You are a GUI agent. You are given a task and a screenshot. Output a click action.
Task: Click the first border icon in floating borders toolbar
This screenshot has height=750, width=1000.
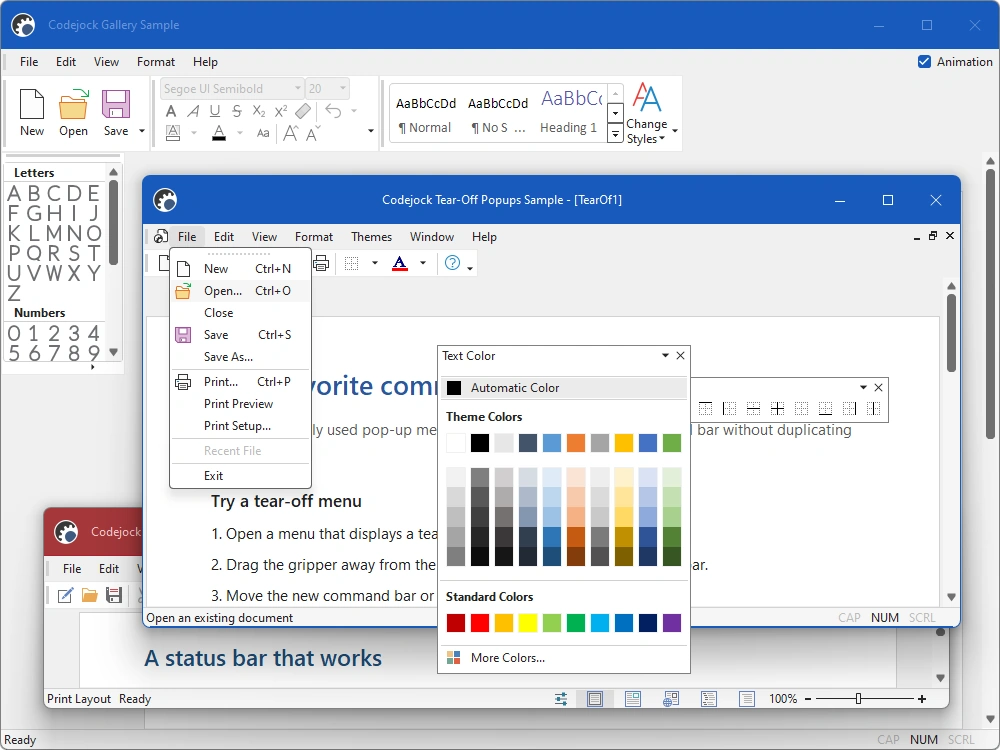[705, 408]
